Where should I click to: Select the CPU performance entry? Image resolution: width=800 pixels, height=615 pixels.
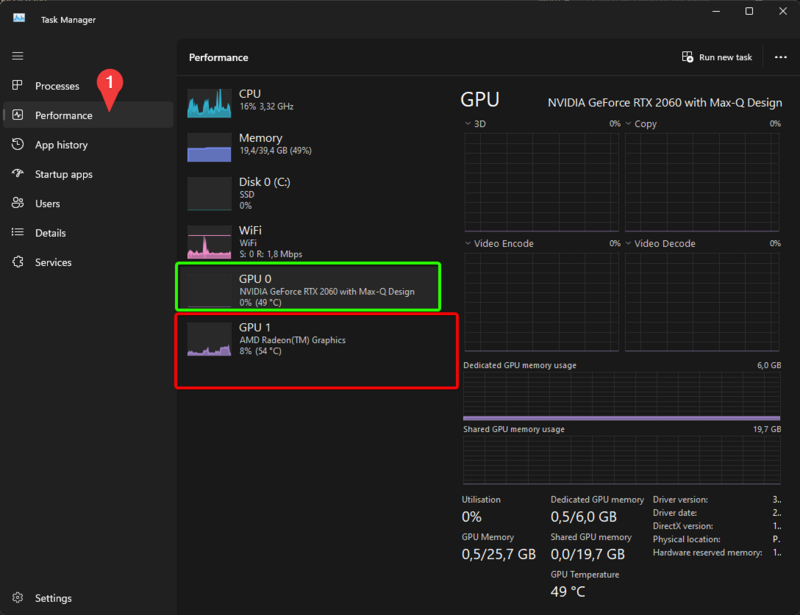[x=310, y=101]
